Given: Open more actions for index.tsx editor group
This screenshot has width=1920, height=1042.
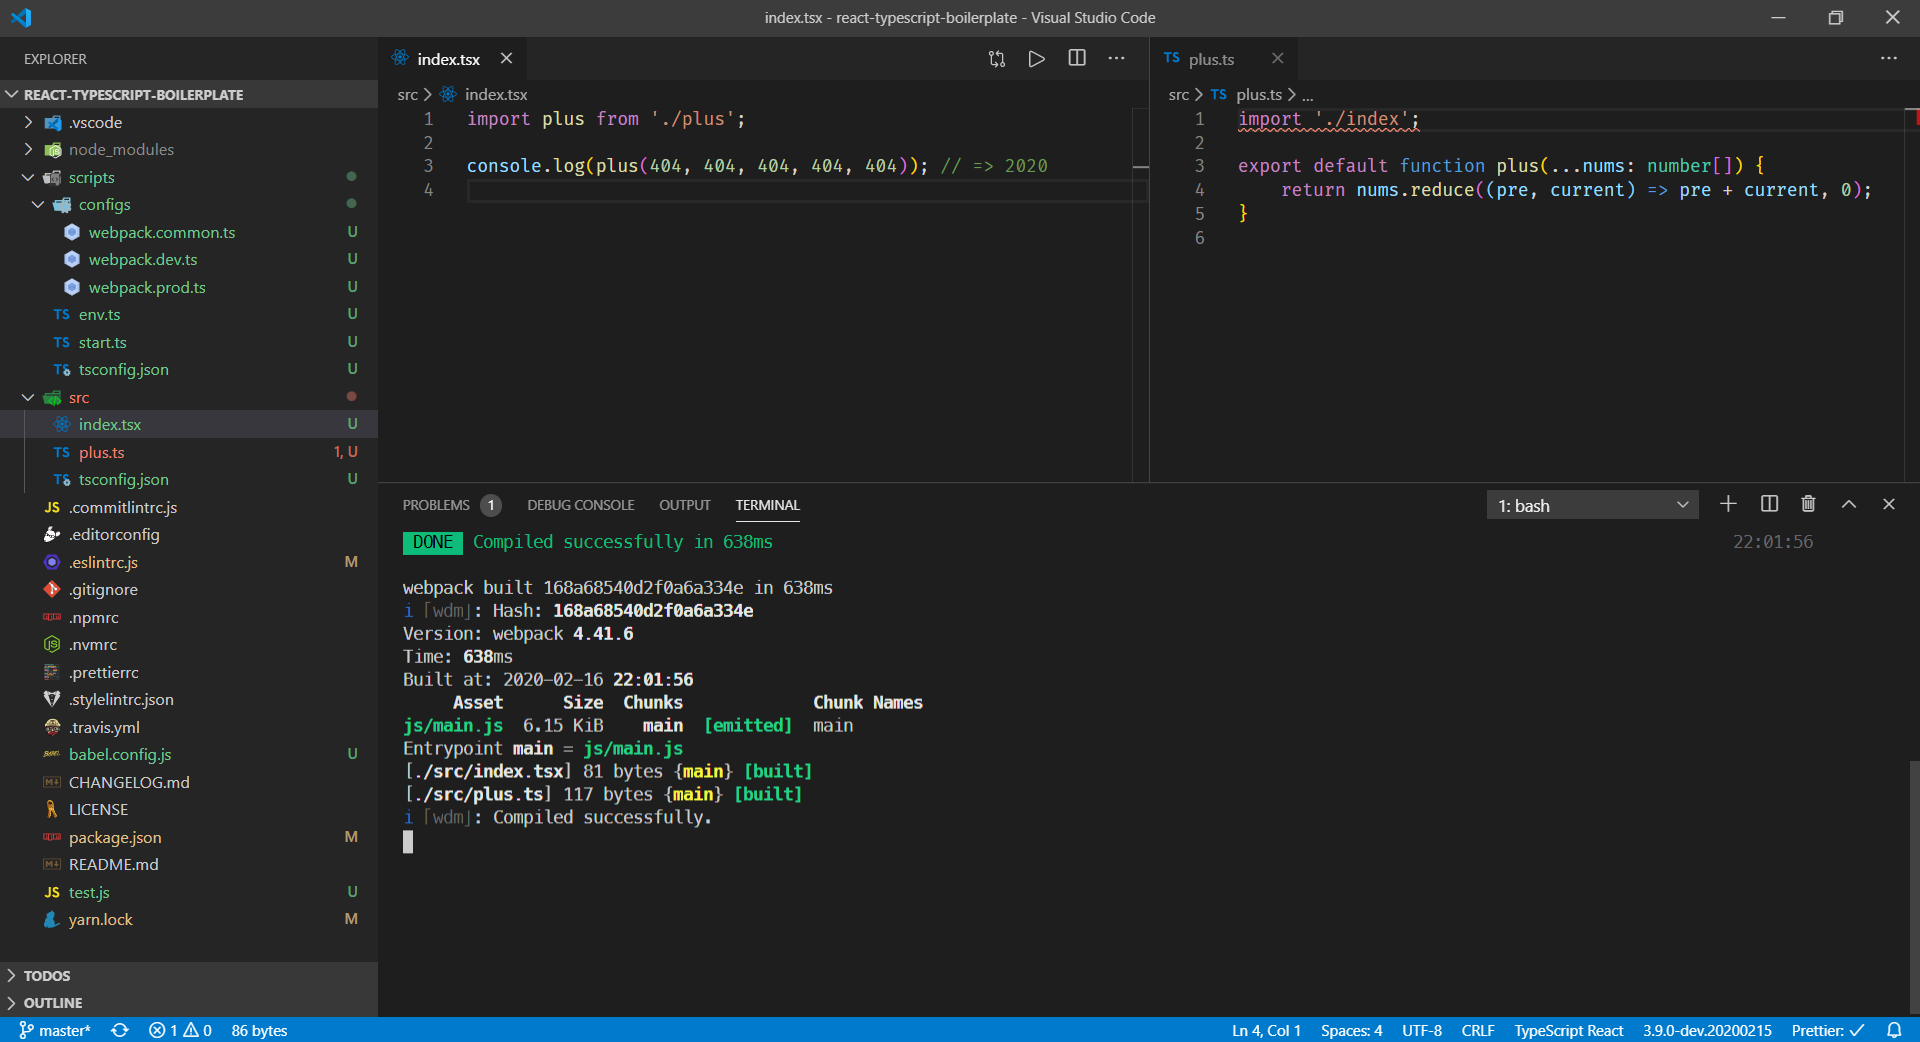Looking at the screenshot, I should tap(1117, 59).
